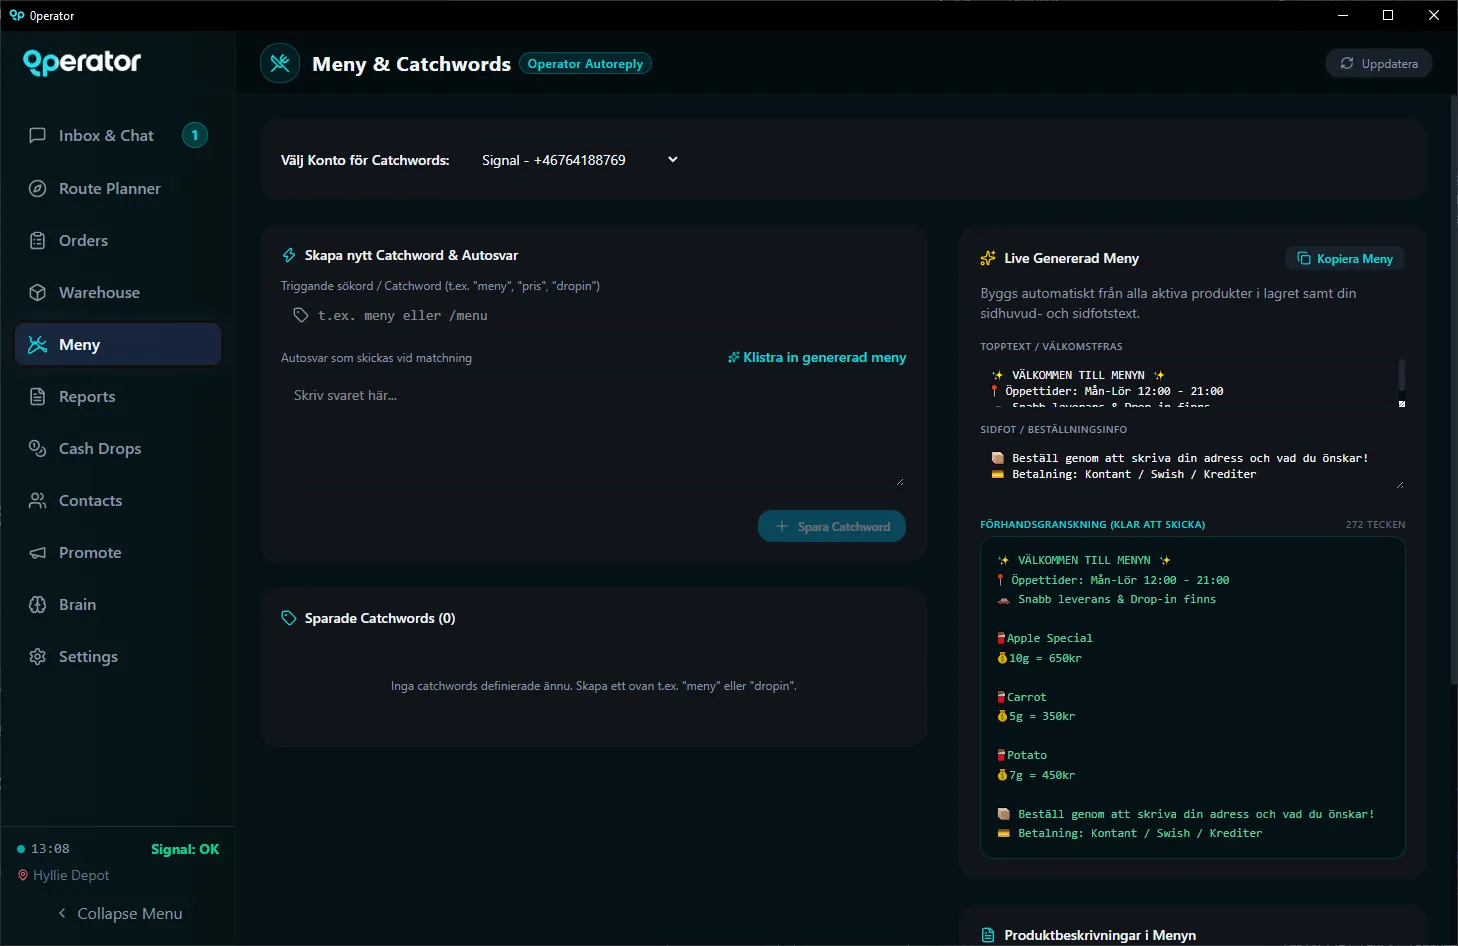Click the Brain icon in sidebar
The image size is (1458, 946).
38,604
